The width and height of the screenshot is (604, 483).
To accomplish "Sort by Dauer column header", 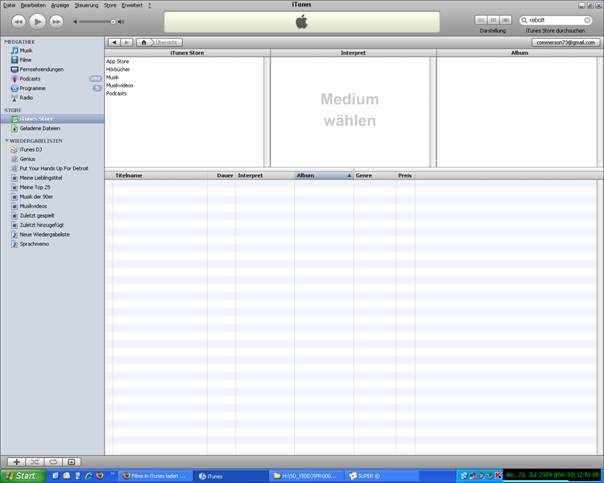I will 221,175.
